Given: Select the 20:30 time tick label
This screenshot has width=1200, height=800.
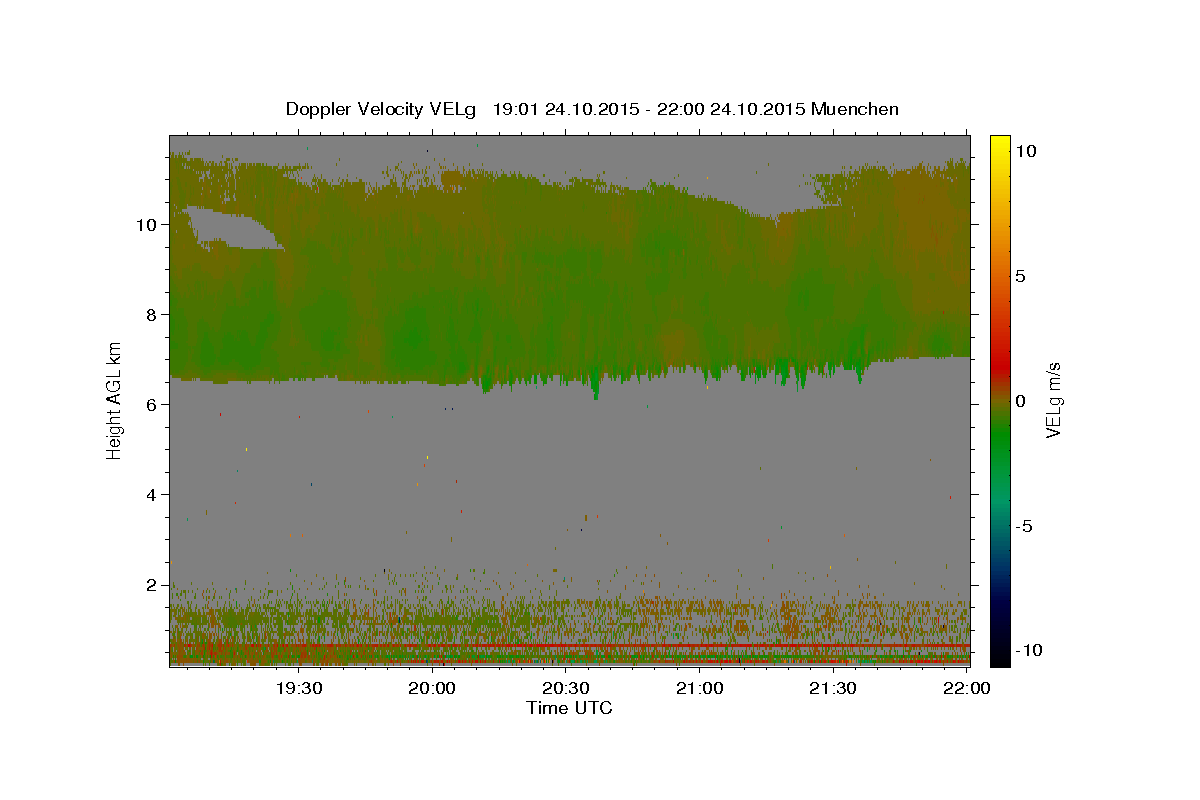Looking at the screenshot, I should pyautogui.click(x=565, y=688).
